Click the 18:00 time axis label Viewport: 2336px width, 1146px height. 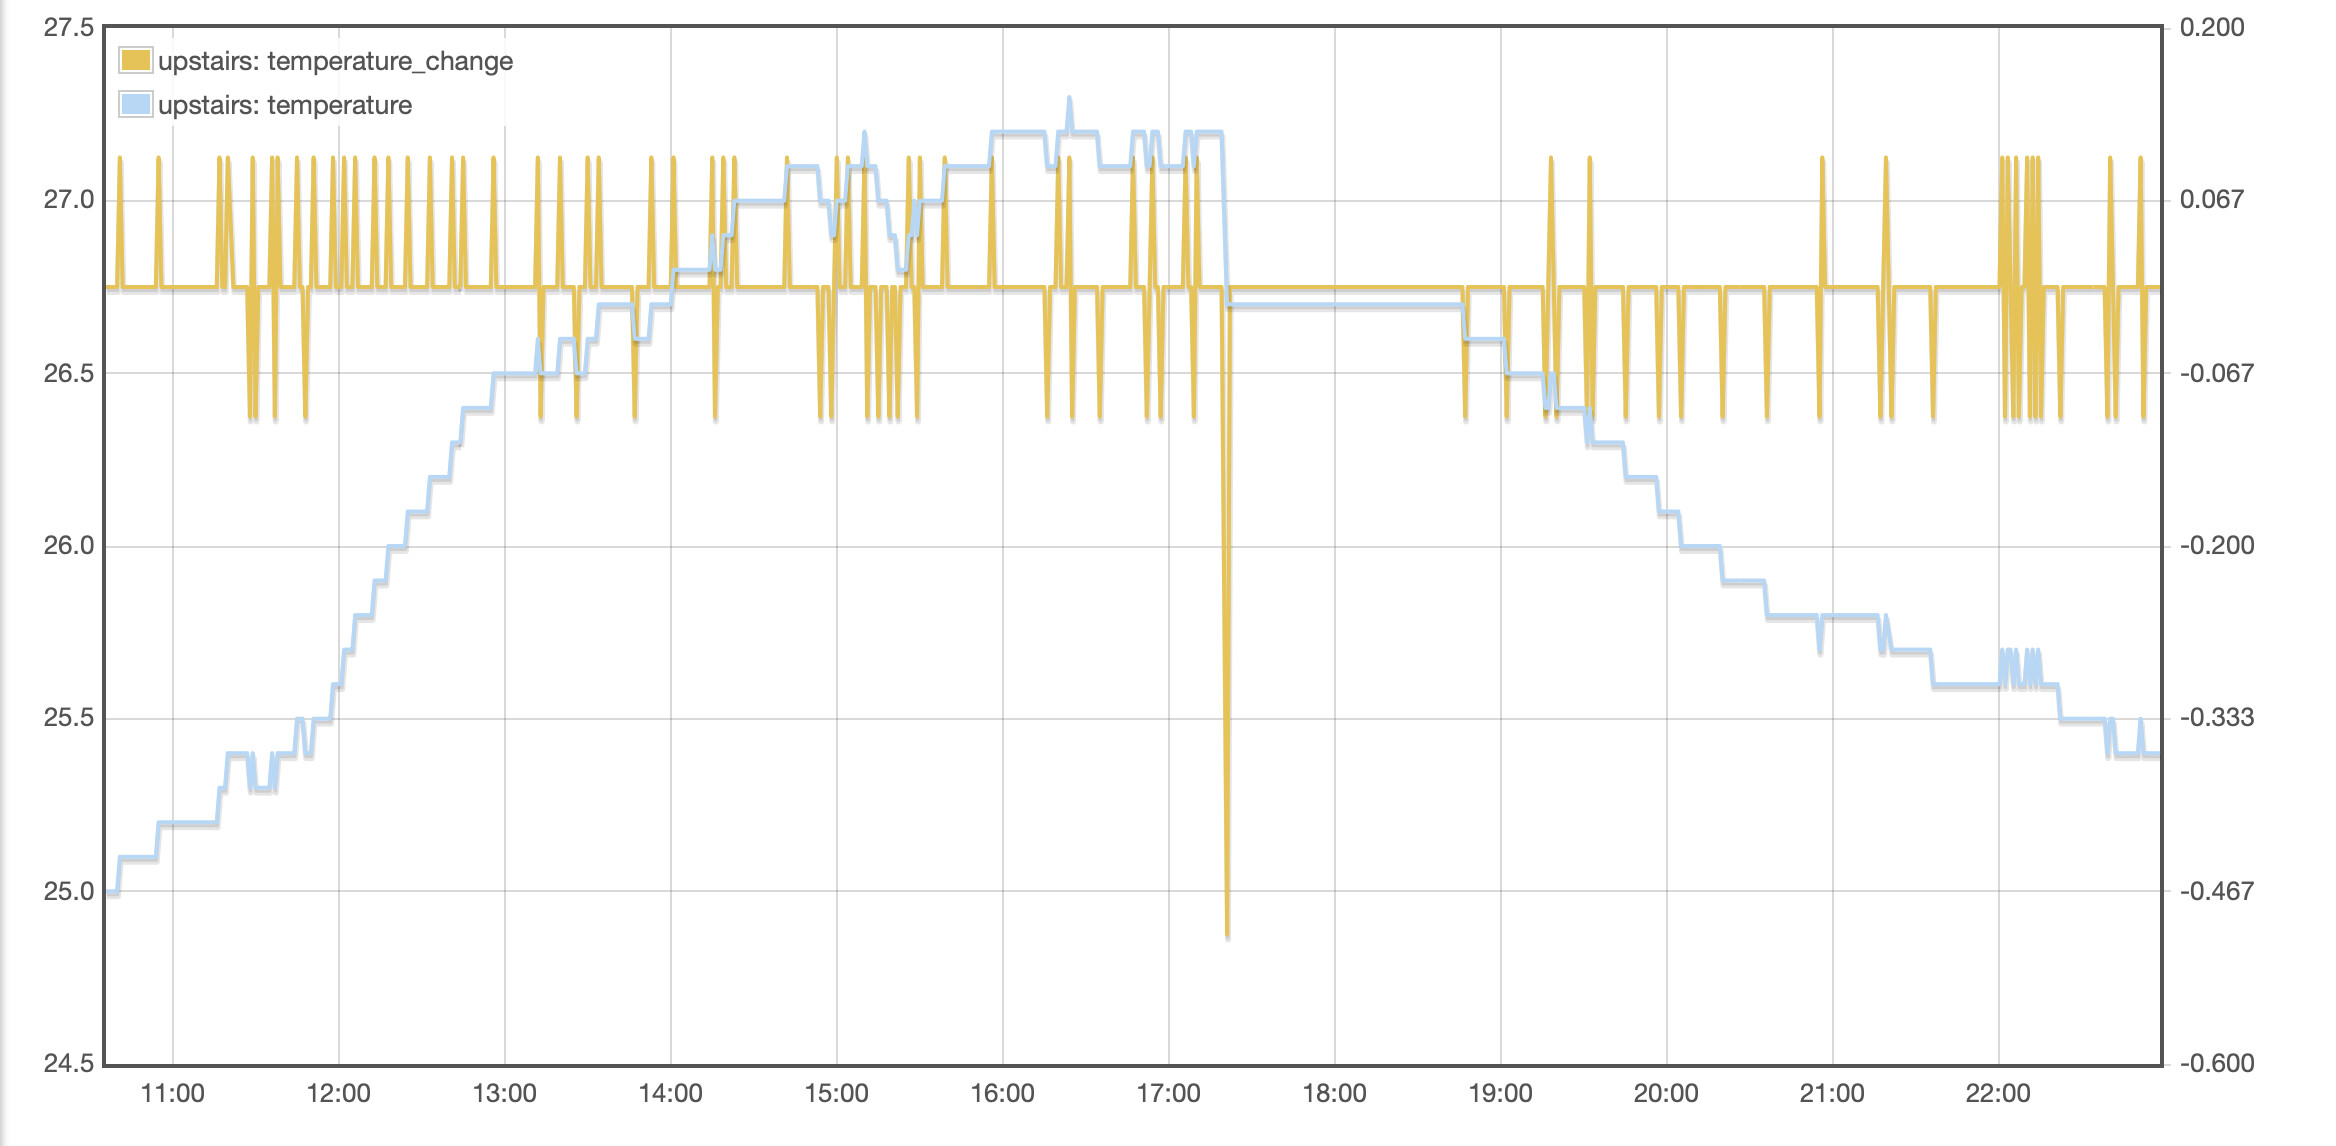1335,1094
